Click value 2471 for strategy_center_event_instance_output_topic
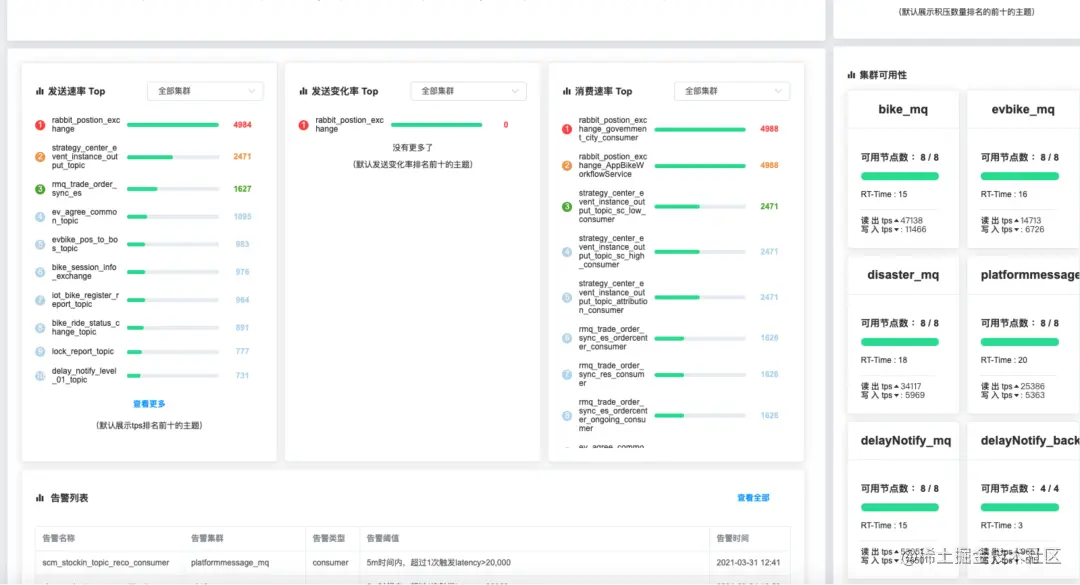The image size is (1080, 585). pyautogui.click(x=242, y=157)
